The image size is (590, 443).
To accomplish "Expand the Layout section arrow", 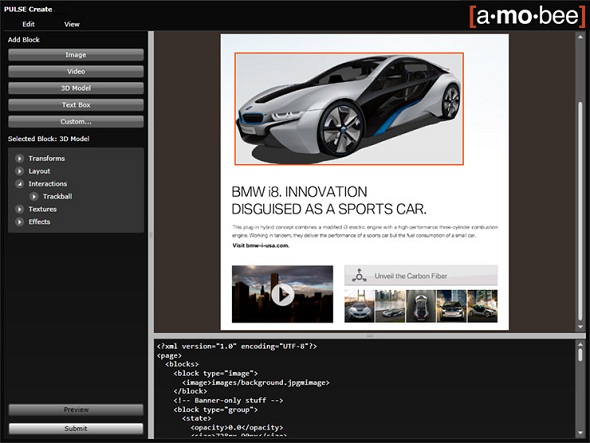I will (x=19, y=171).
